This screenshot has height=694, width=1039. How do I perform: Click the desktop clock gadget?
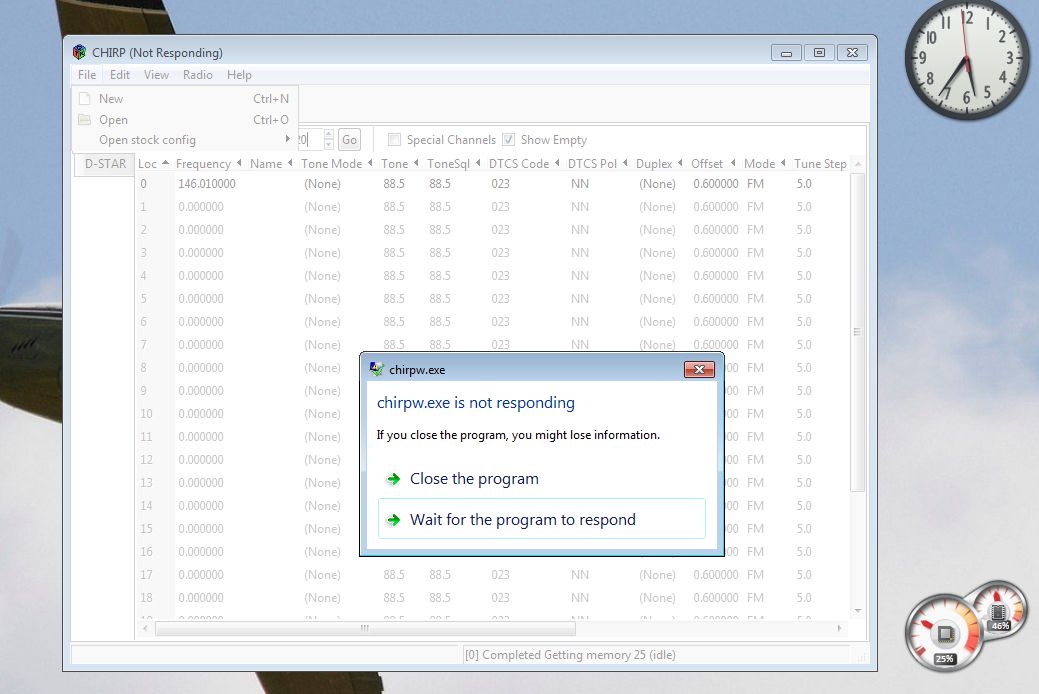pos(967,60)
